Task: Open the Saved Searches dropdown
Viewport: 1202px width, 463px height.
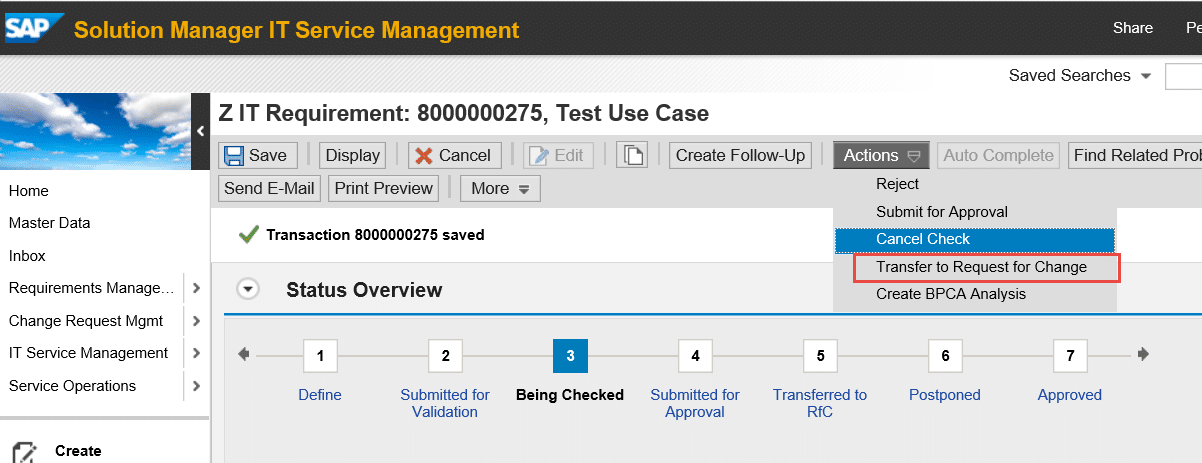Action: [x=1145, y=76]
